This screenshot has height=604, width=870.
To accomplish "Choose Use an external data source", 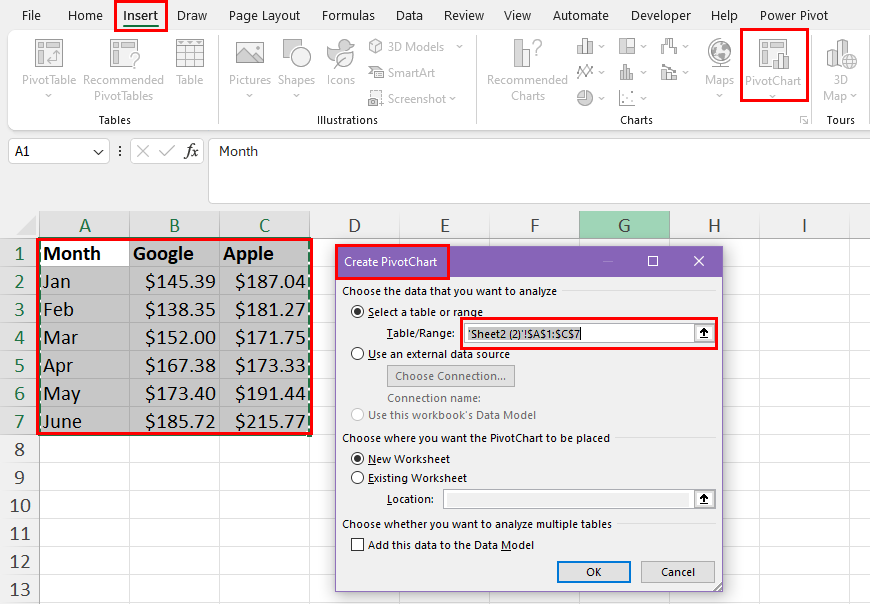I will coord(358,354).
